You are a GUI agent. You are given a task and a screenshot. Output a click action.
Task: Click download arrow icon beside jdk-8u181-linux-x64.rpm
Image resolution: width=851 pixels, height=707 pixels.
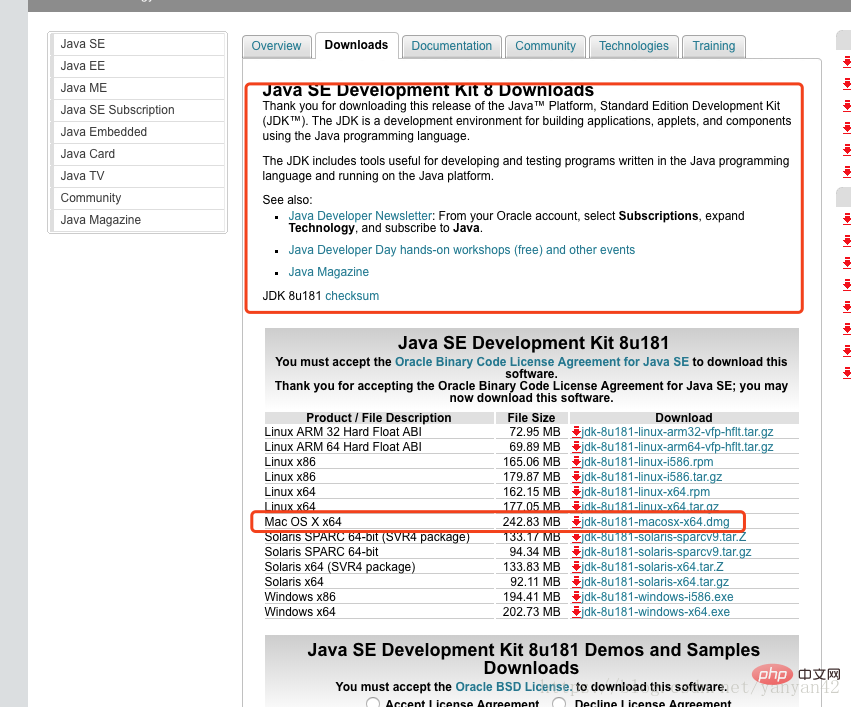(x=576, y=492)
